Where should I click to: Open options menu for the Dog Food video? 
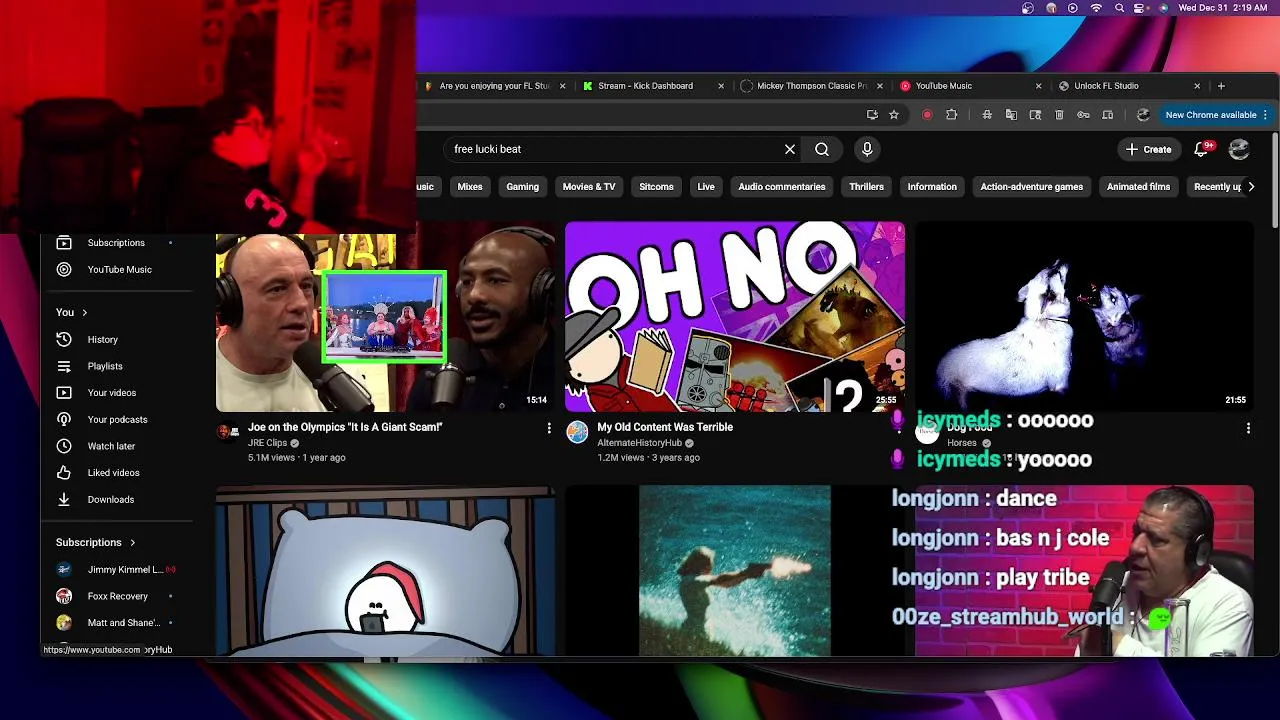click(1248, 428)
